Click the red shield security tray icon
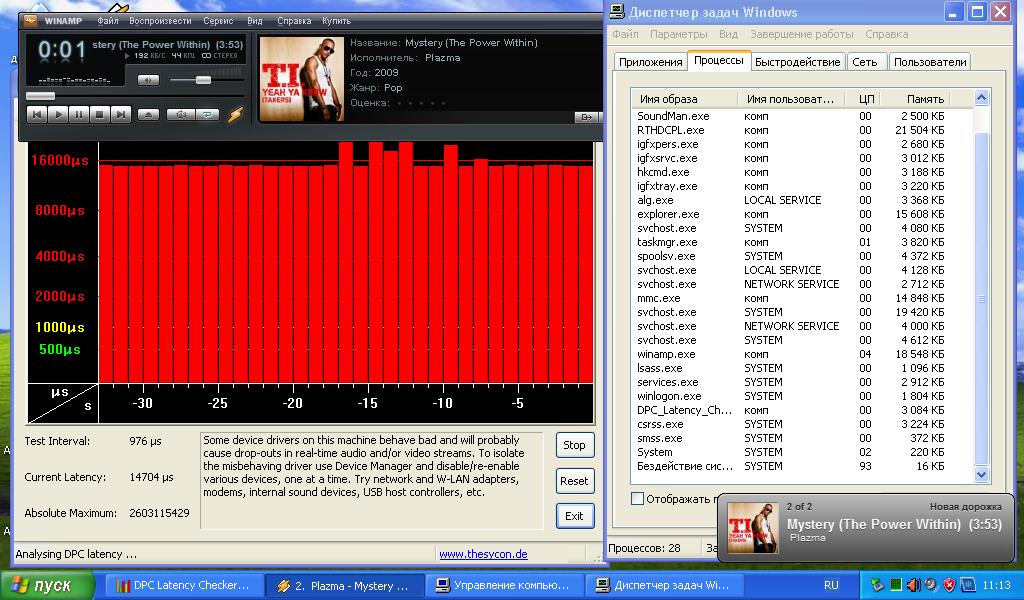This screenshot has height=600, width=1024. tap(950, 585)
